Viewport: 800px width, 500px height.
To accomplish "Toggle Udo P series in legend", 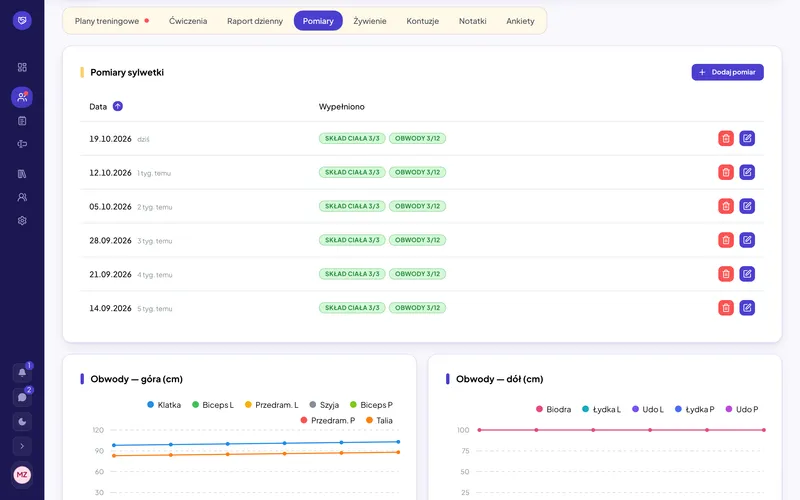I will pos(742,409).
